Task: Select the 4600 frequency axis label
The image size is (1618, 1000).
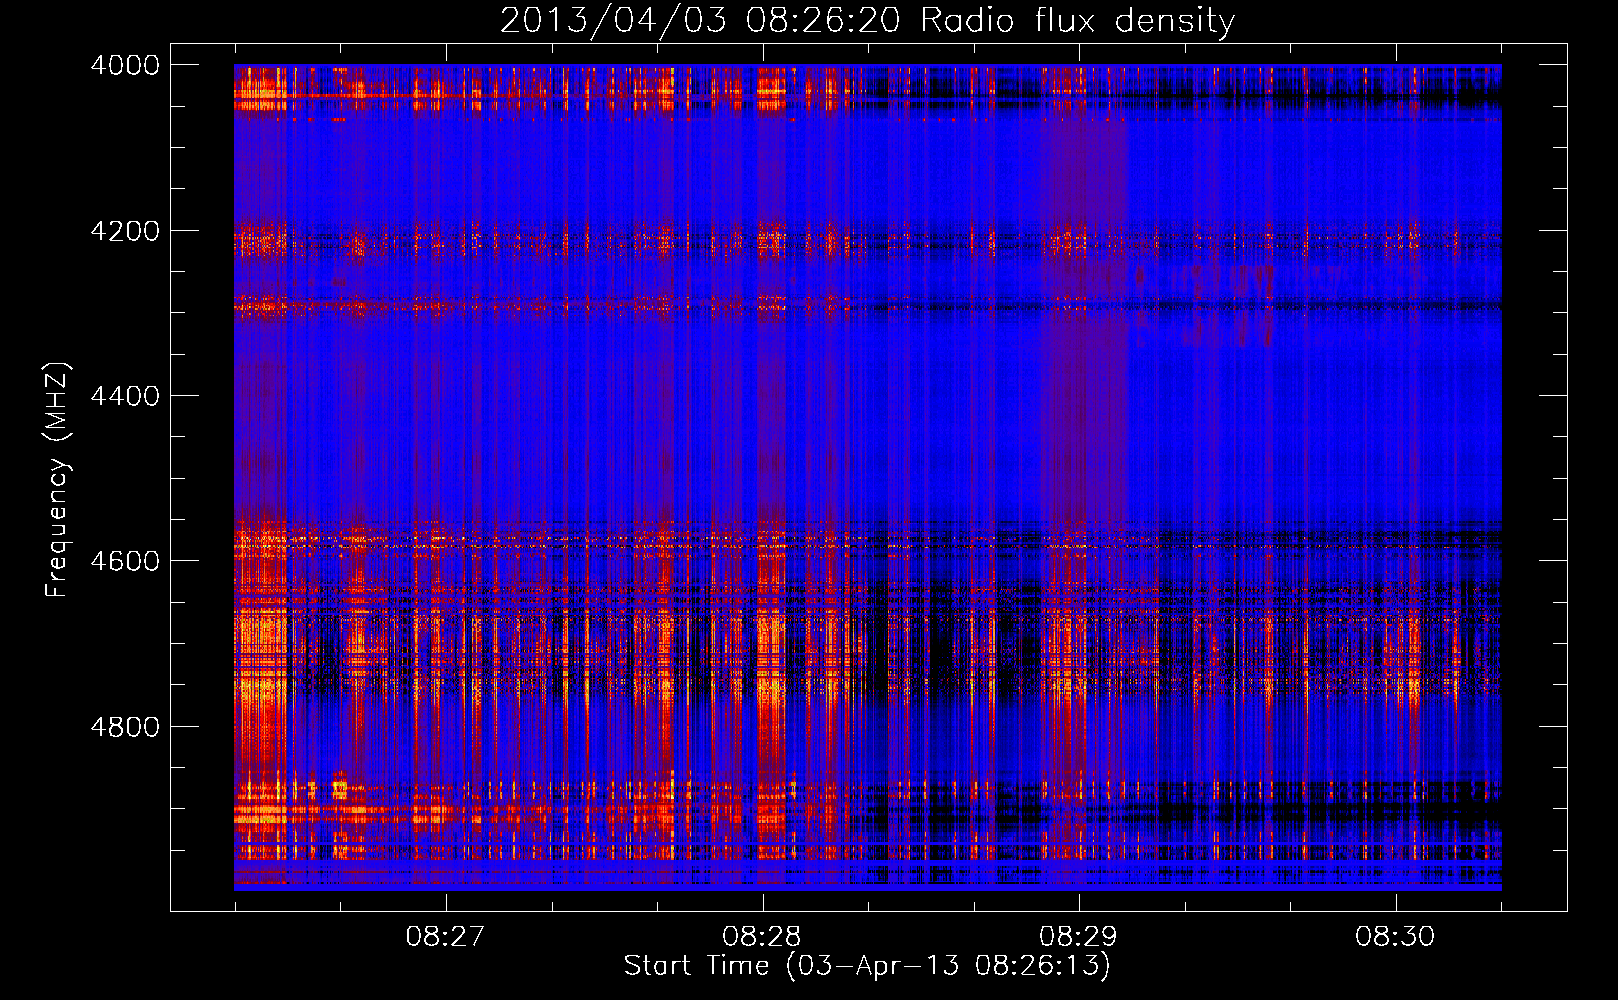Action: click(125, 561)
